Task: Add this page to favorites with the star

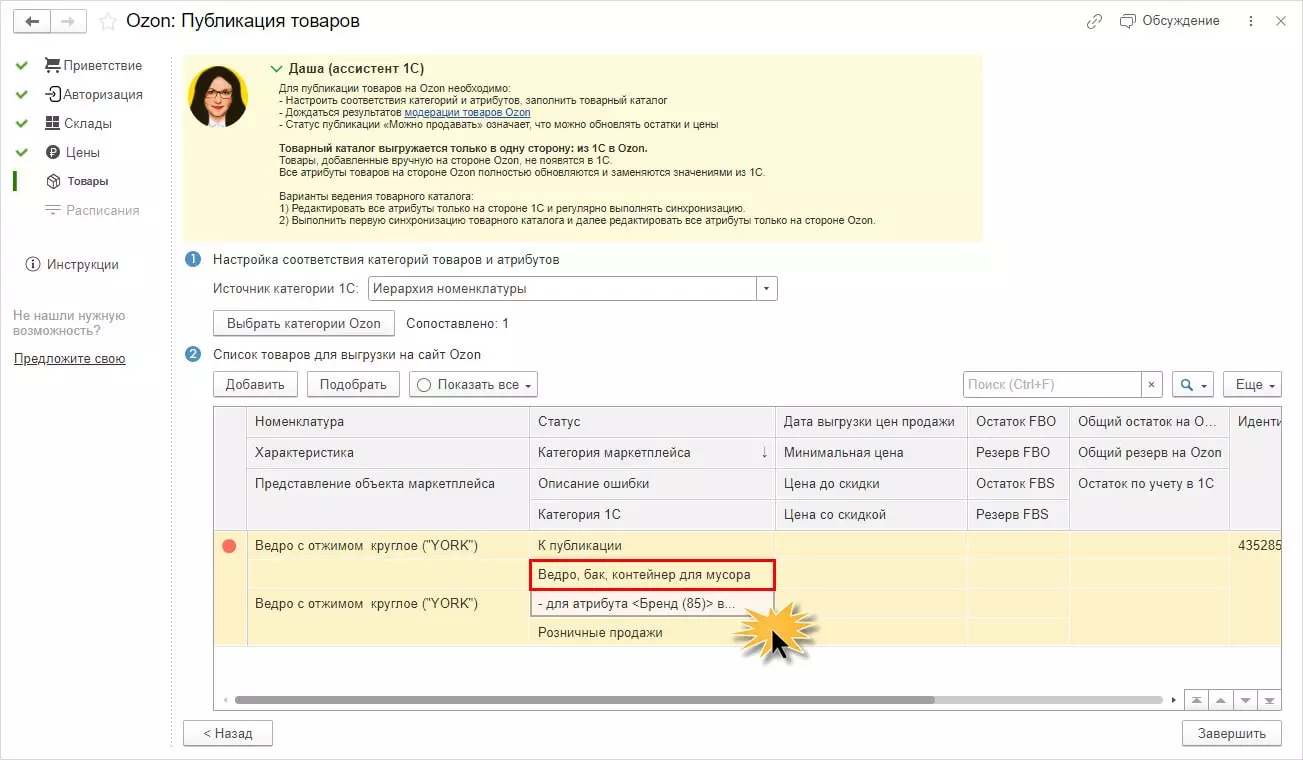Action: click(107, 21)
